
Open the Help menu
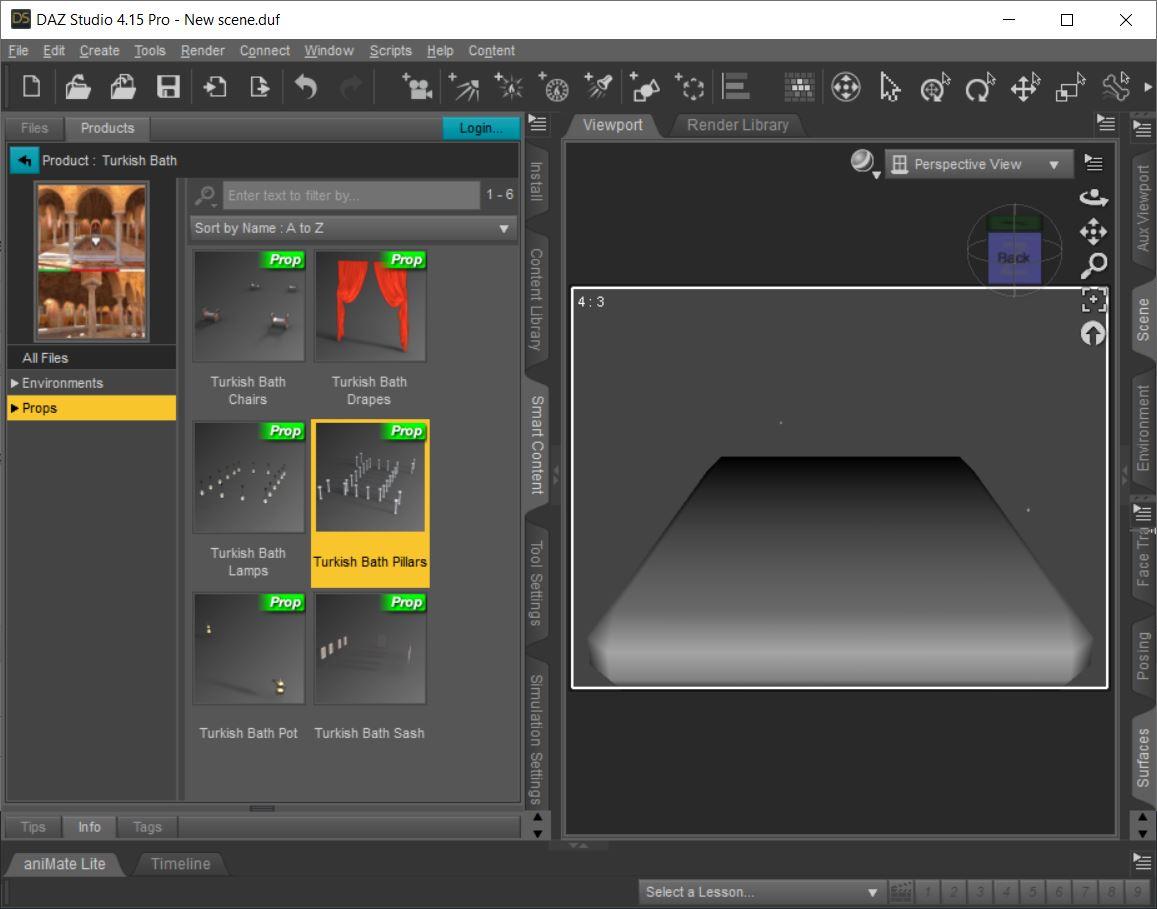click(440, 50)
